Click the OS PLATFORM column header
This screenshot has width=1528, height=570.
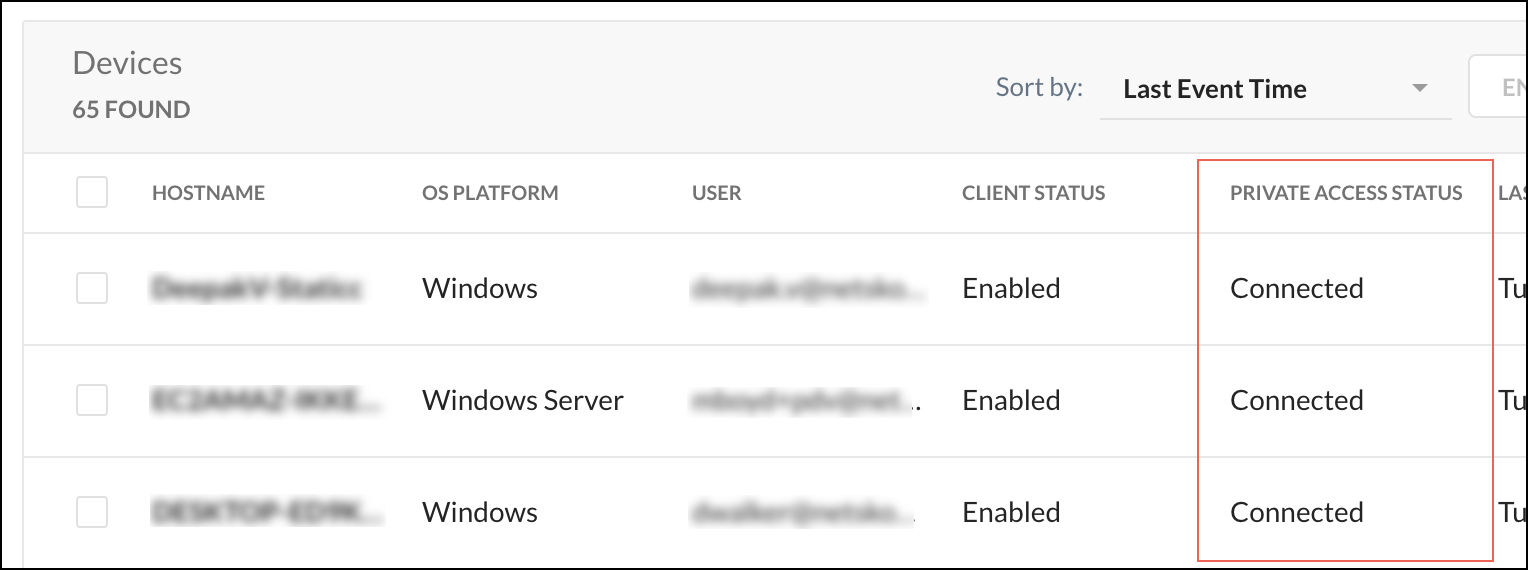click(x=490, y=193)
